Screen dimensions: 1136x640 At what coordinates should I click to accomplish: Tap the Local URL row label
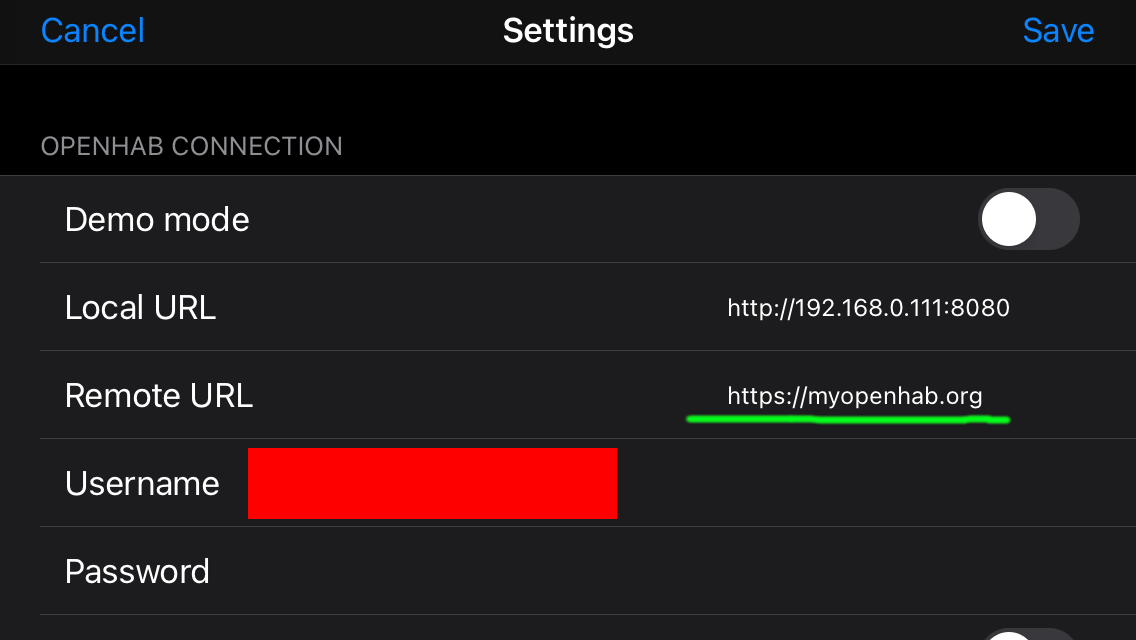[x=141, y=307]
